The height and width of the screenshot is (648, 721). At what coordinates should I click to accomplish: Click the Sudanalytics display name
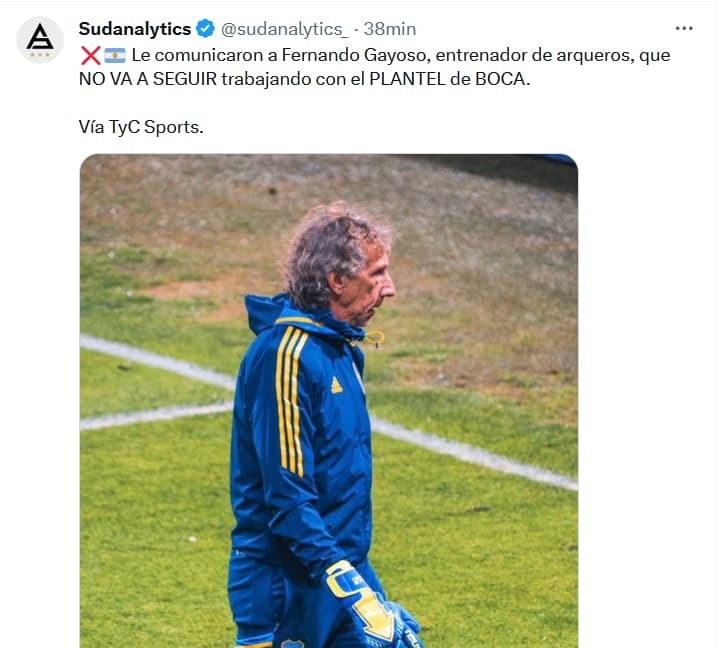135,29
